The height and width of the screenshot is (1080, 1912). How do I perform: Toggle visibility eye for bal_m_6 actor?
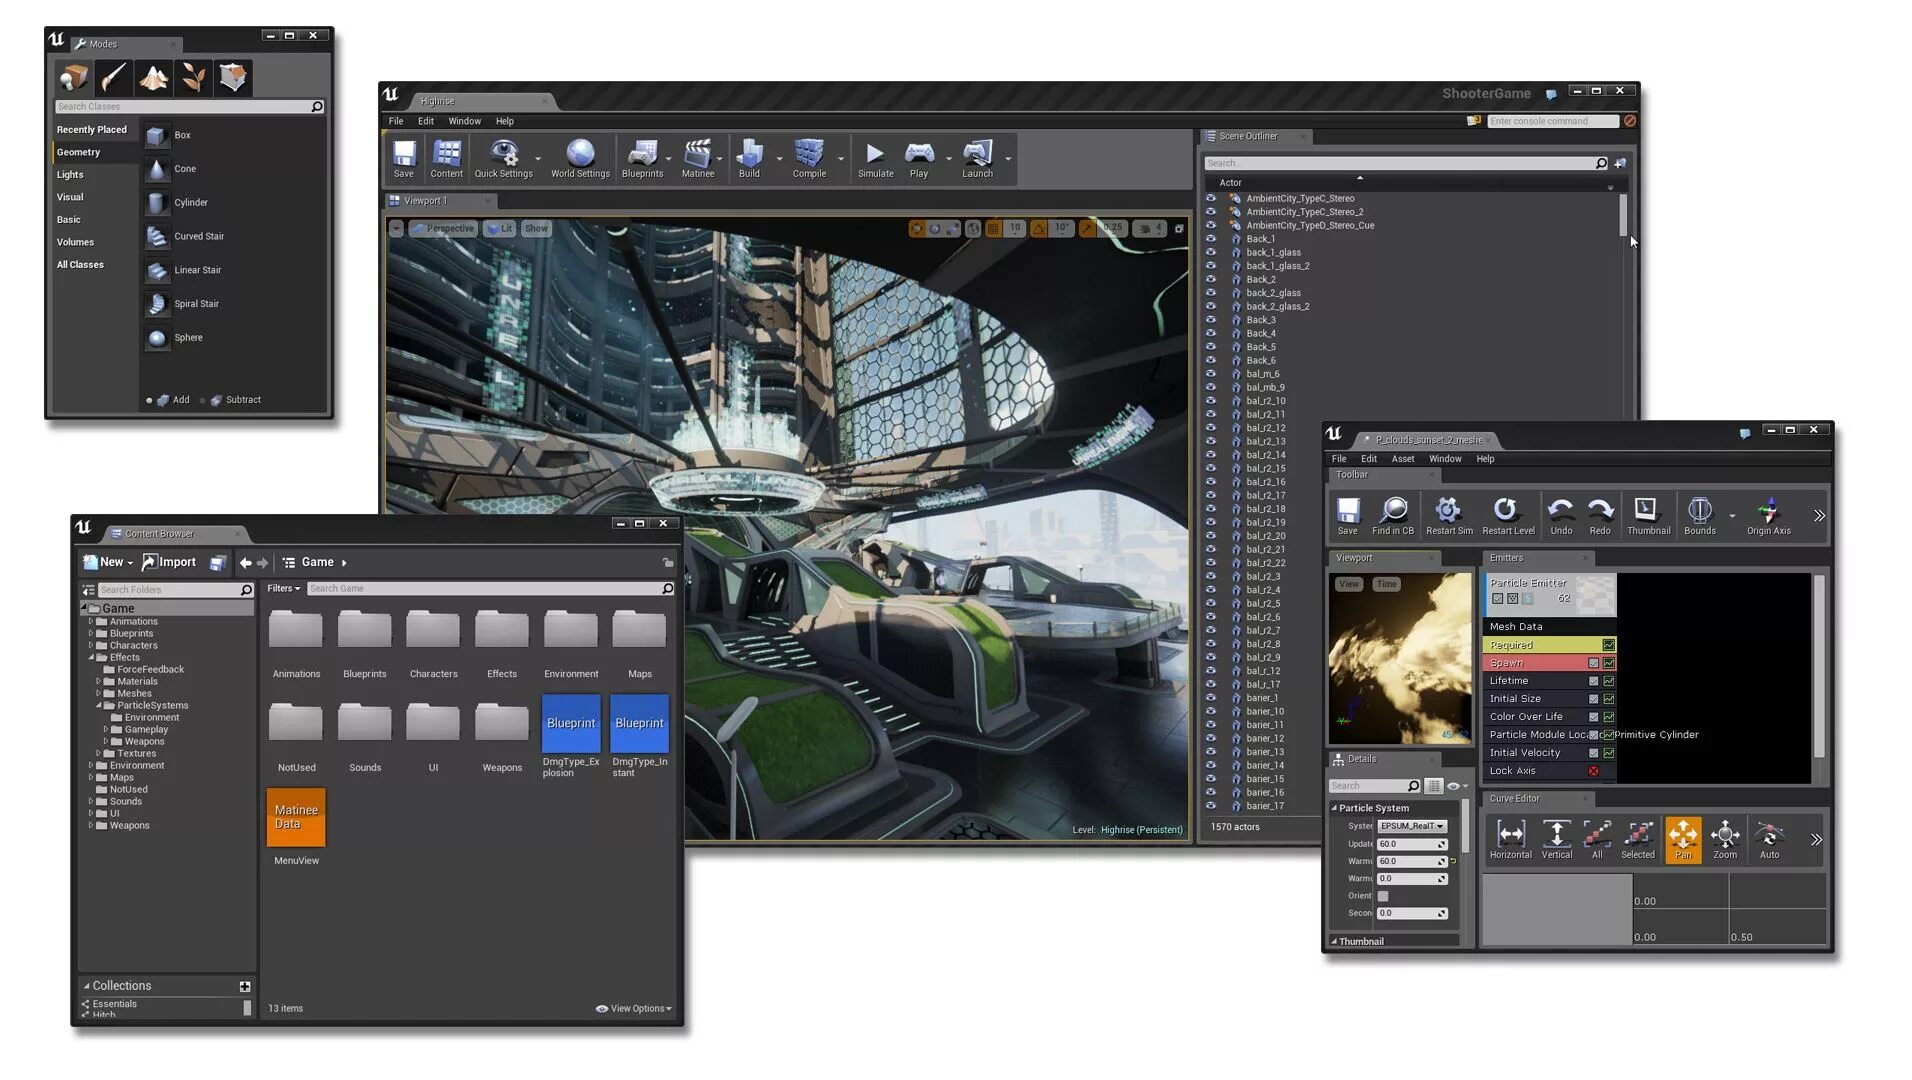click(1211, 374)
